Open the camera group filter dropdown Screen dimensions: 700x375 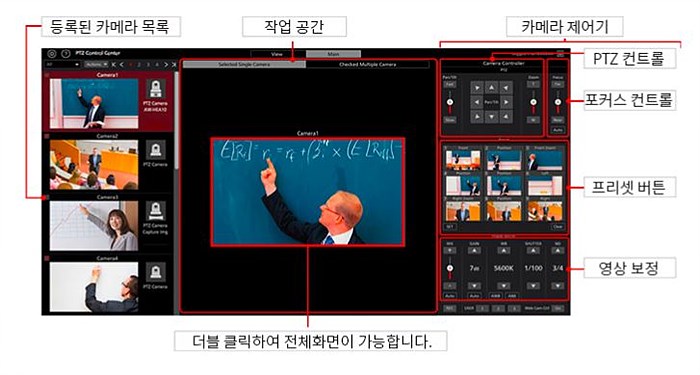(62, 65)
